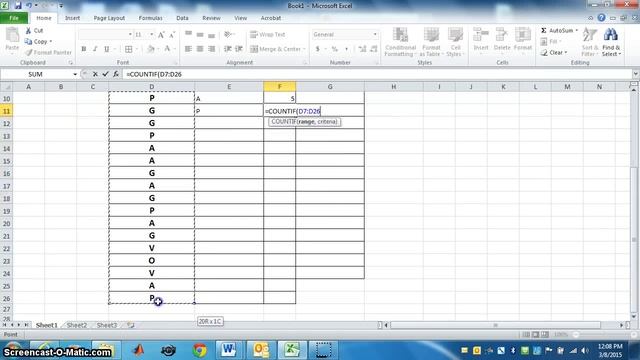Toggle Underline formatting

coord(107,49)
